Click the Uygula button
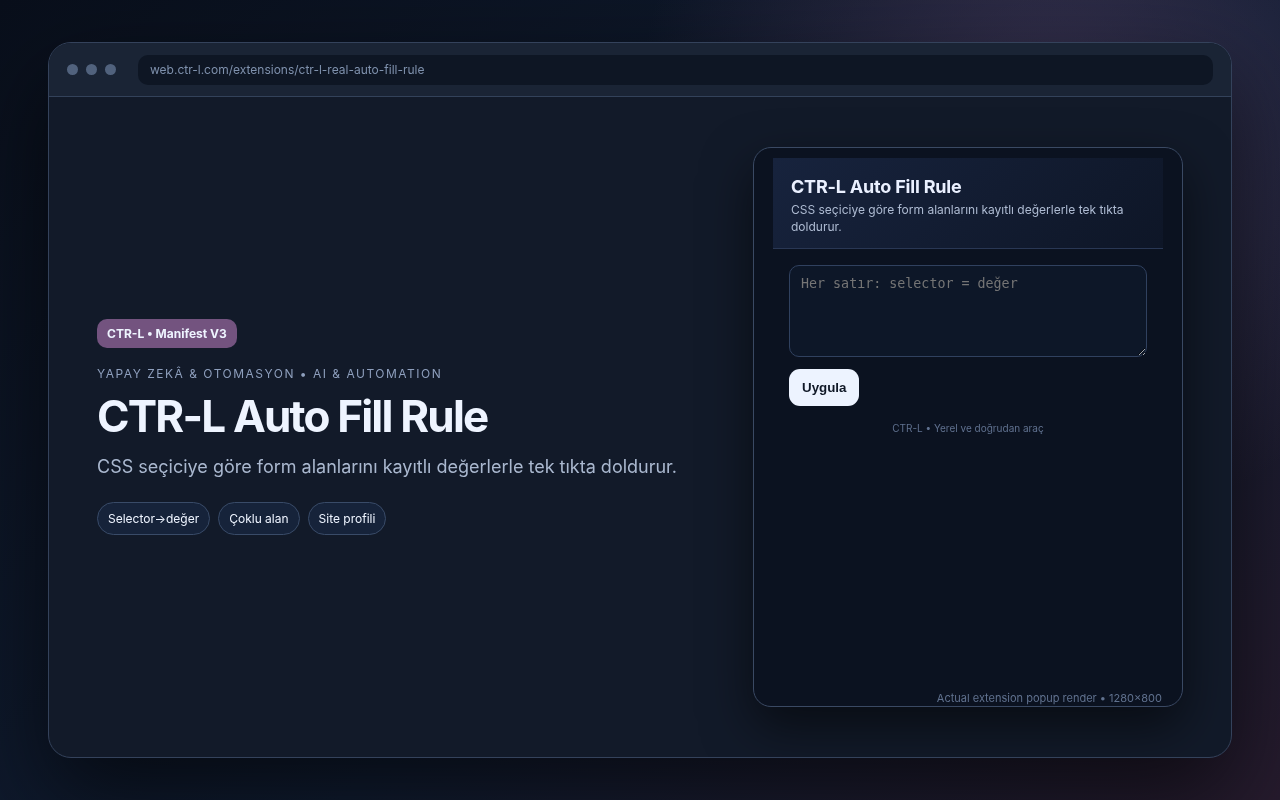The image size is (1280, 800). point(824,388)
